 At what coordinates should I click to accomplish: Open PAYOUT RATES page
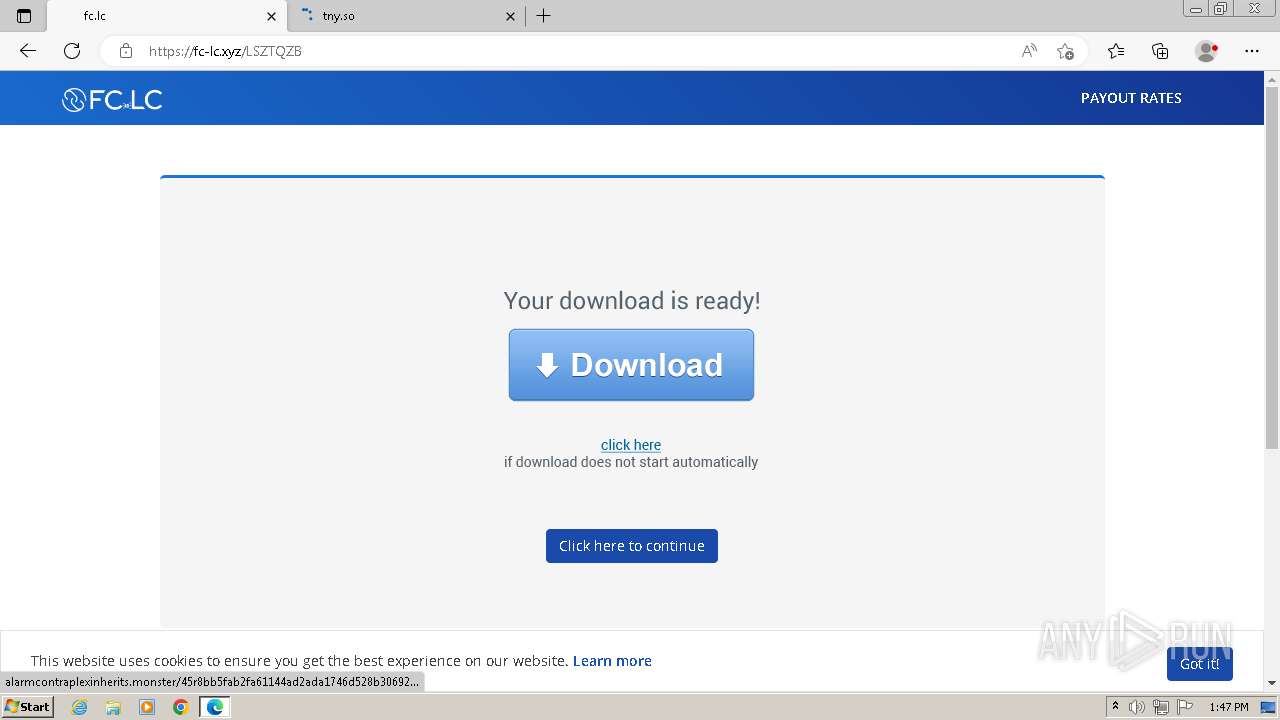(1131, 98)
